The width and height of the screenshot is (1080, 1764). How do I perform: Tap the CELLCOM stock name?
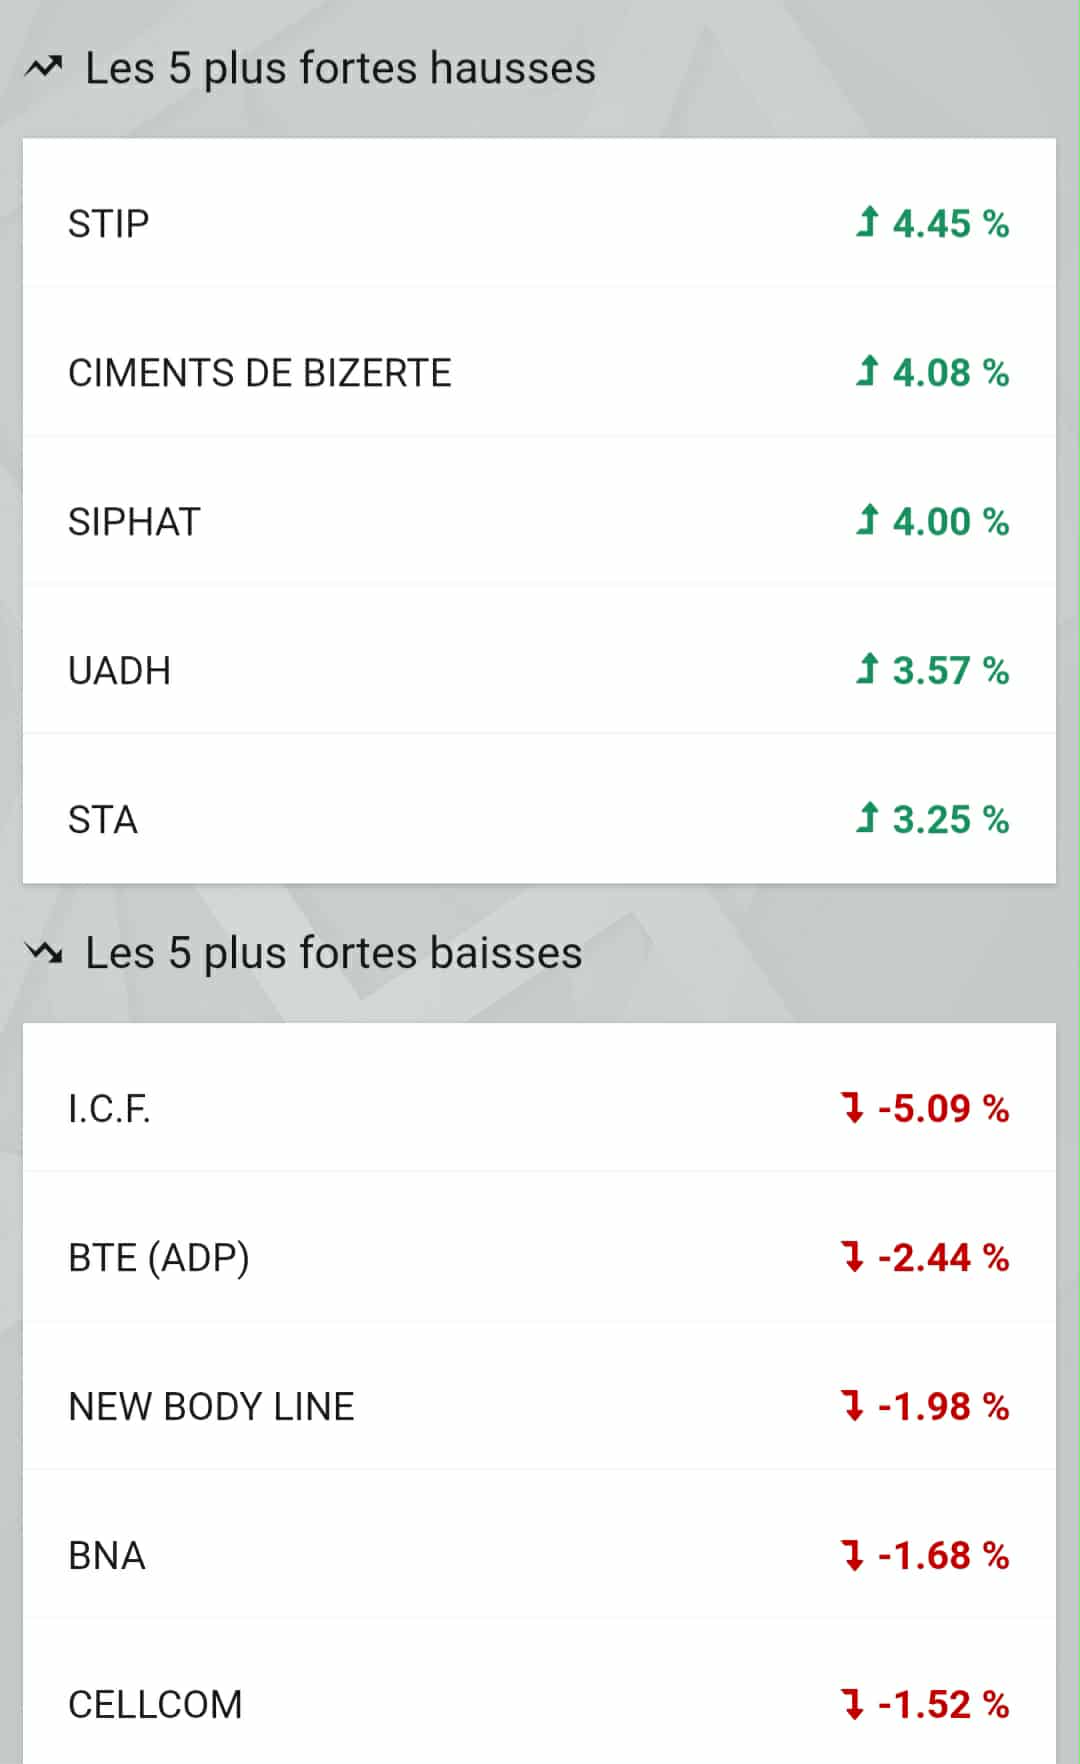pyautogui.click(x=155, y=1705)
